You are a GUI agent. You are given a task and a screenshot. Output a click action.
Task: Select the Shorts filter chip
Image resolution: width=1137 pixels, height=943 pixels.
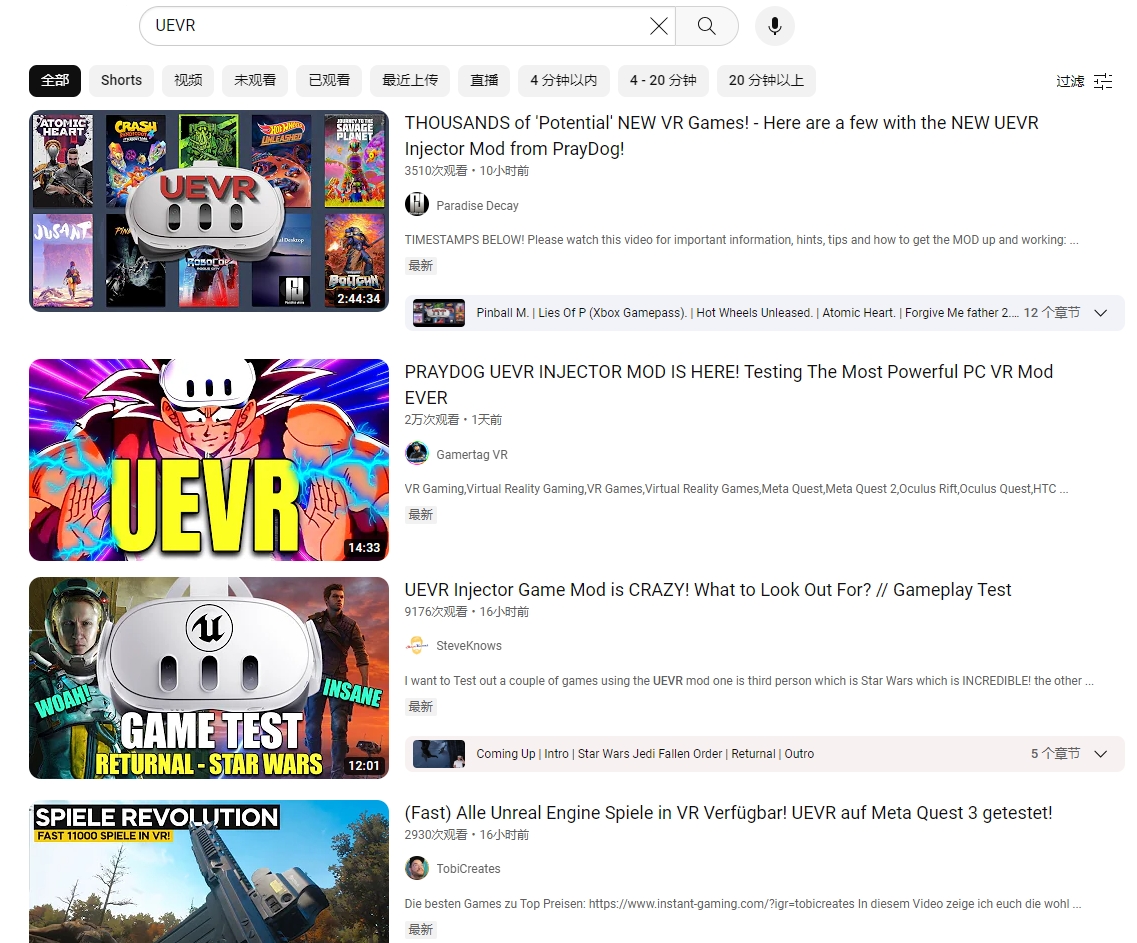click(121, 80)
